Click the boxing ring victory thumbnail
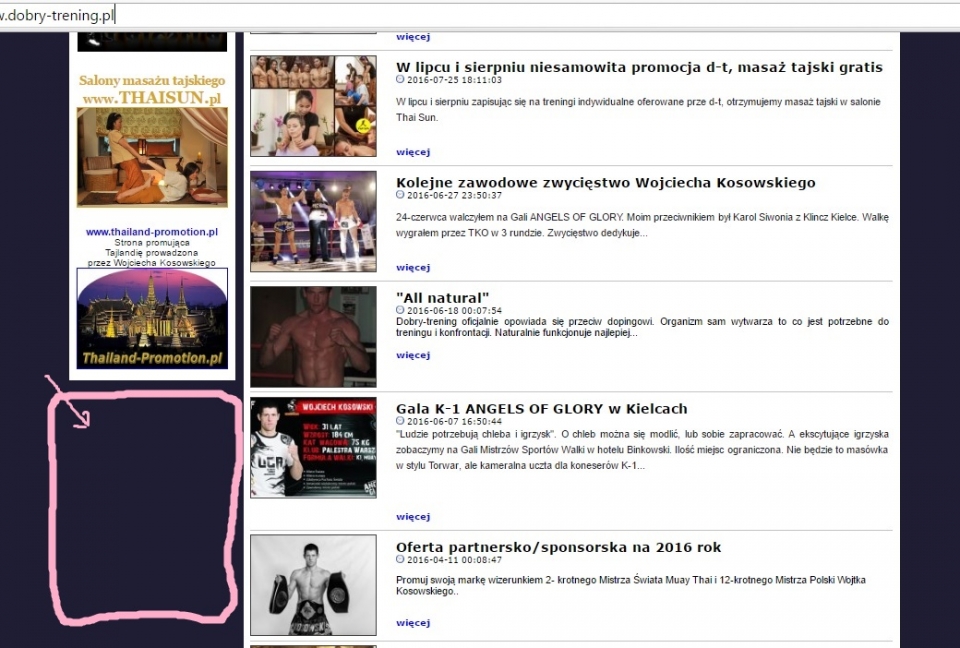Image resolution: width=960 pixels, height=648 pixels. coord(313,221)
